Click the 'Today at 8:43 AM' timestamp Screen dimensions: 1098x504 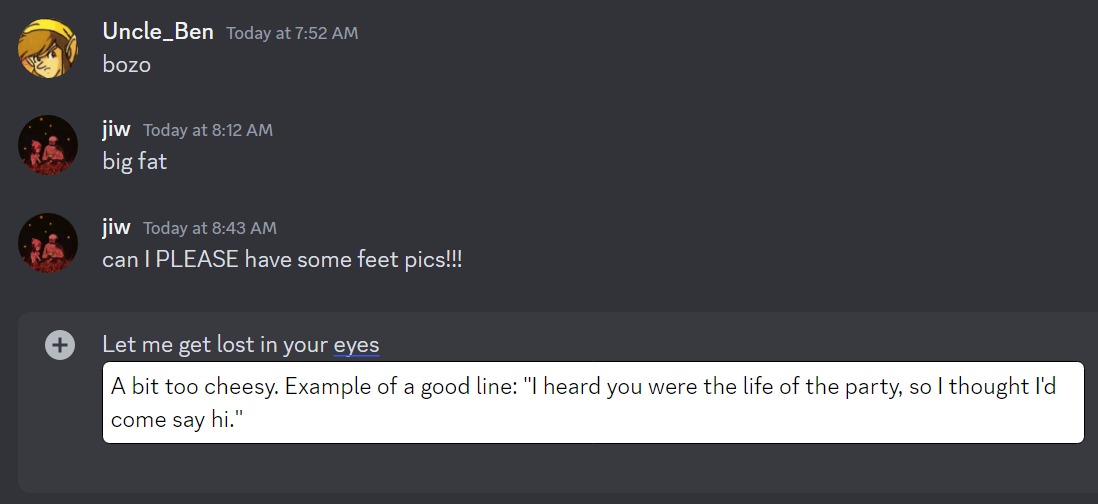pos(210,228)
